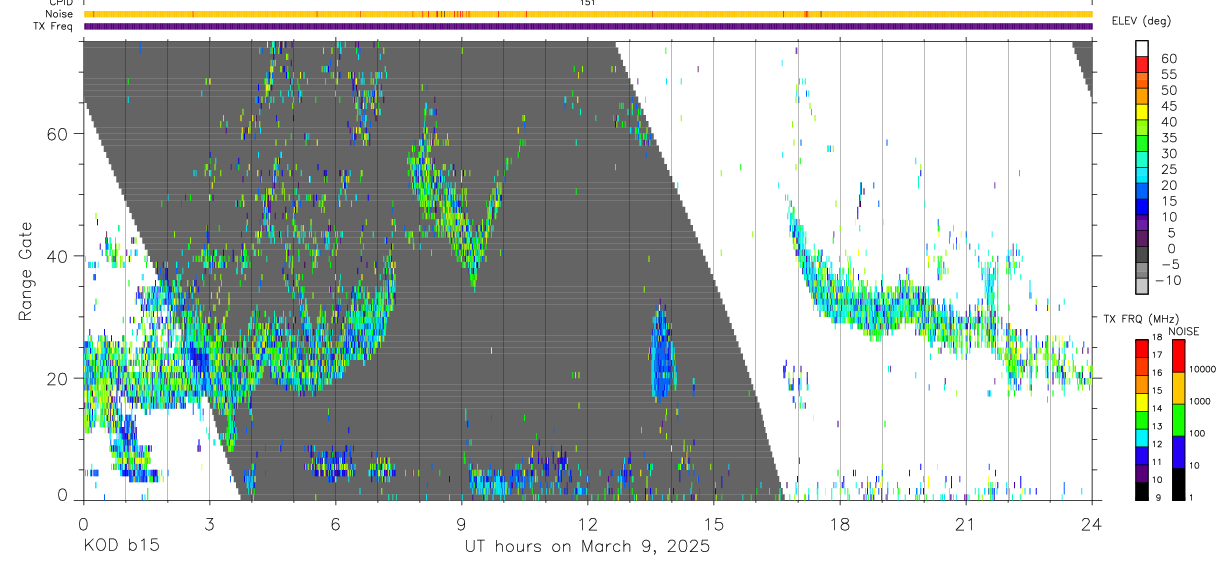Select the cyan TX FRQ segment between 12 and 13

coord(1142,436)
